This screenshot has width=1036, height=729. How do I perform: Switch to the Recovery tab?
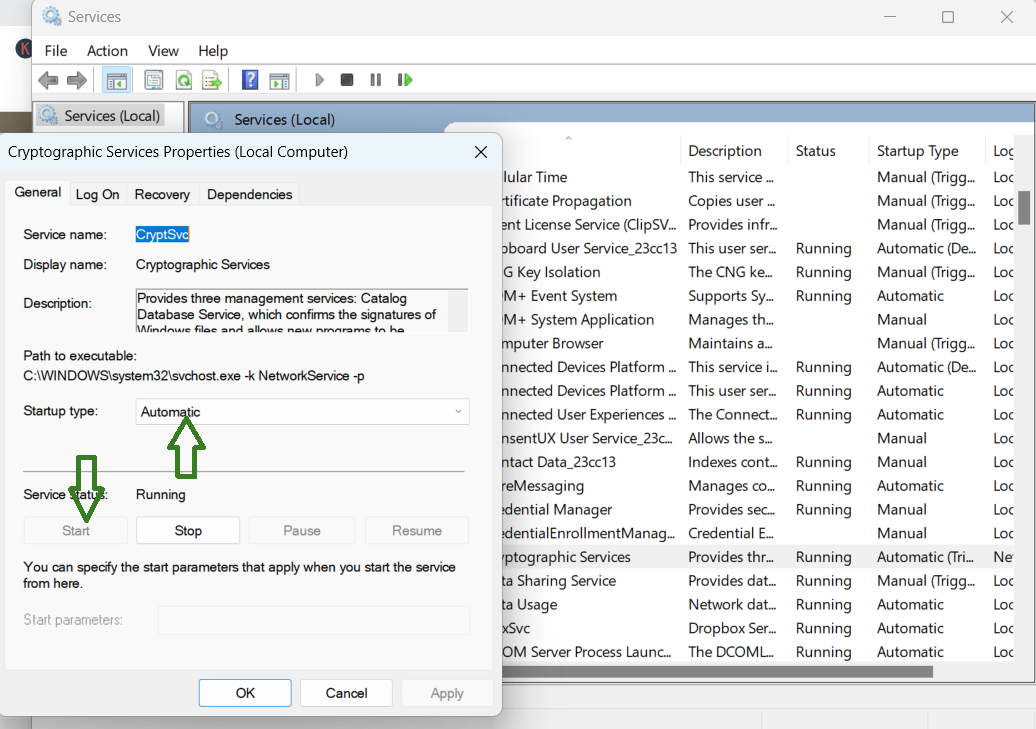162,195
